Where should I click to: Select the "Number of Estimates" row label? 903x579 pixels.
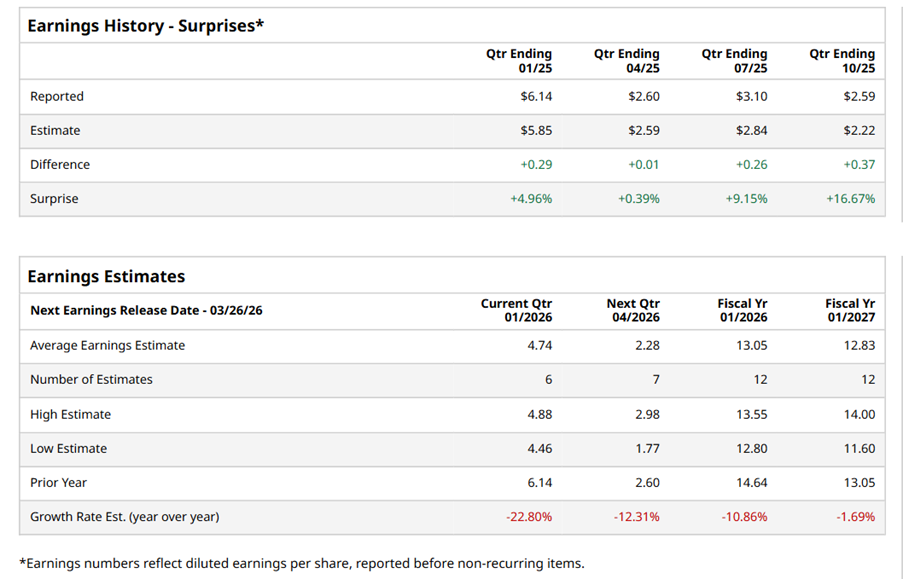[x=91, y=380]
